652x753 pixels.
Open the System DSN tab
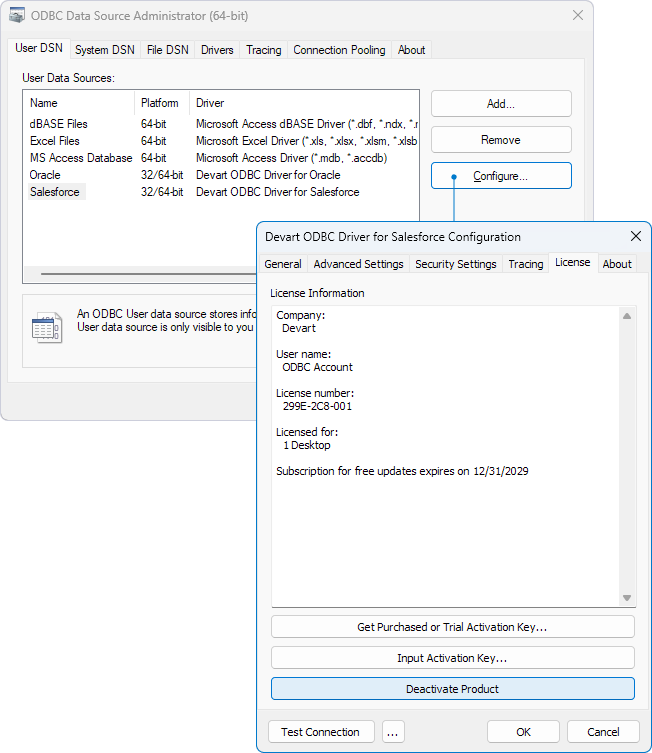(105, 50)
